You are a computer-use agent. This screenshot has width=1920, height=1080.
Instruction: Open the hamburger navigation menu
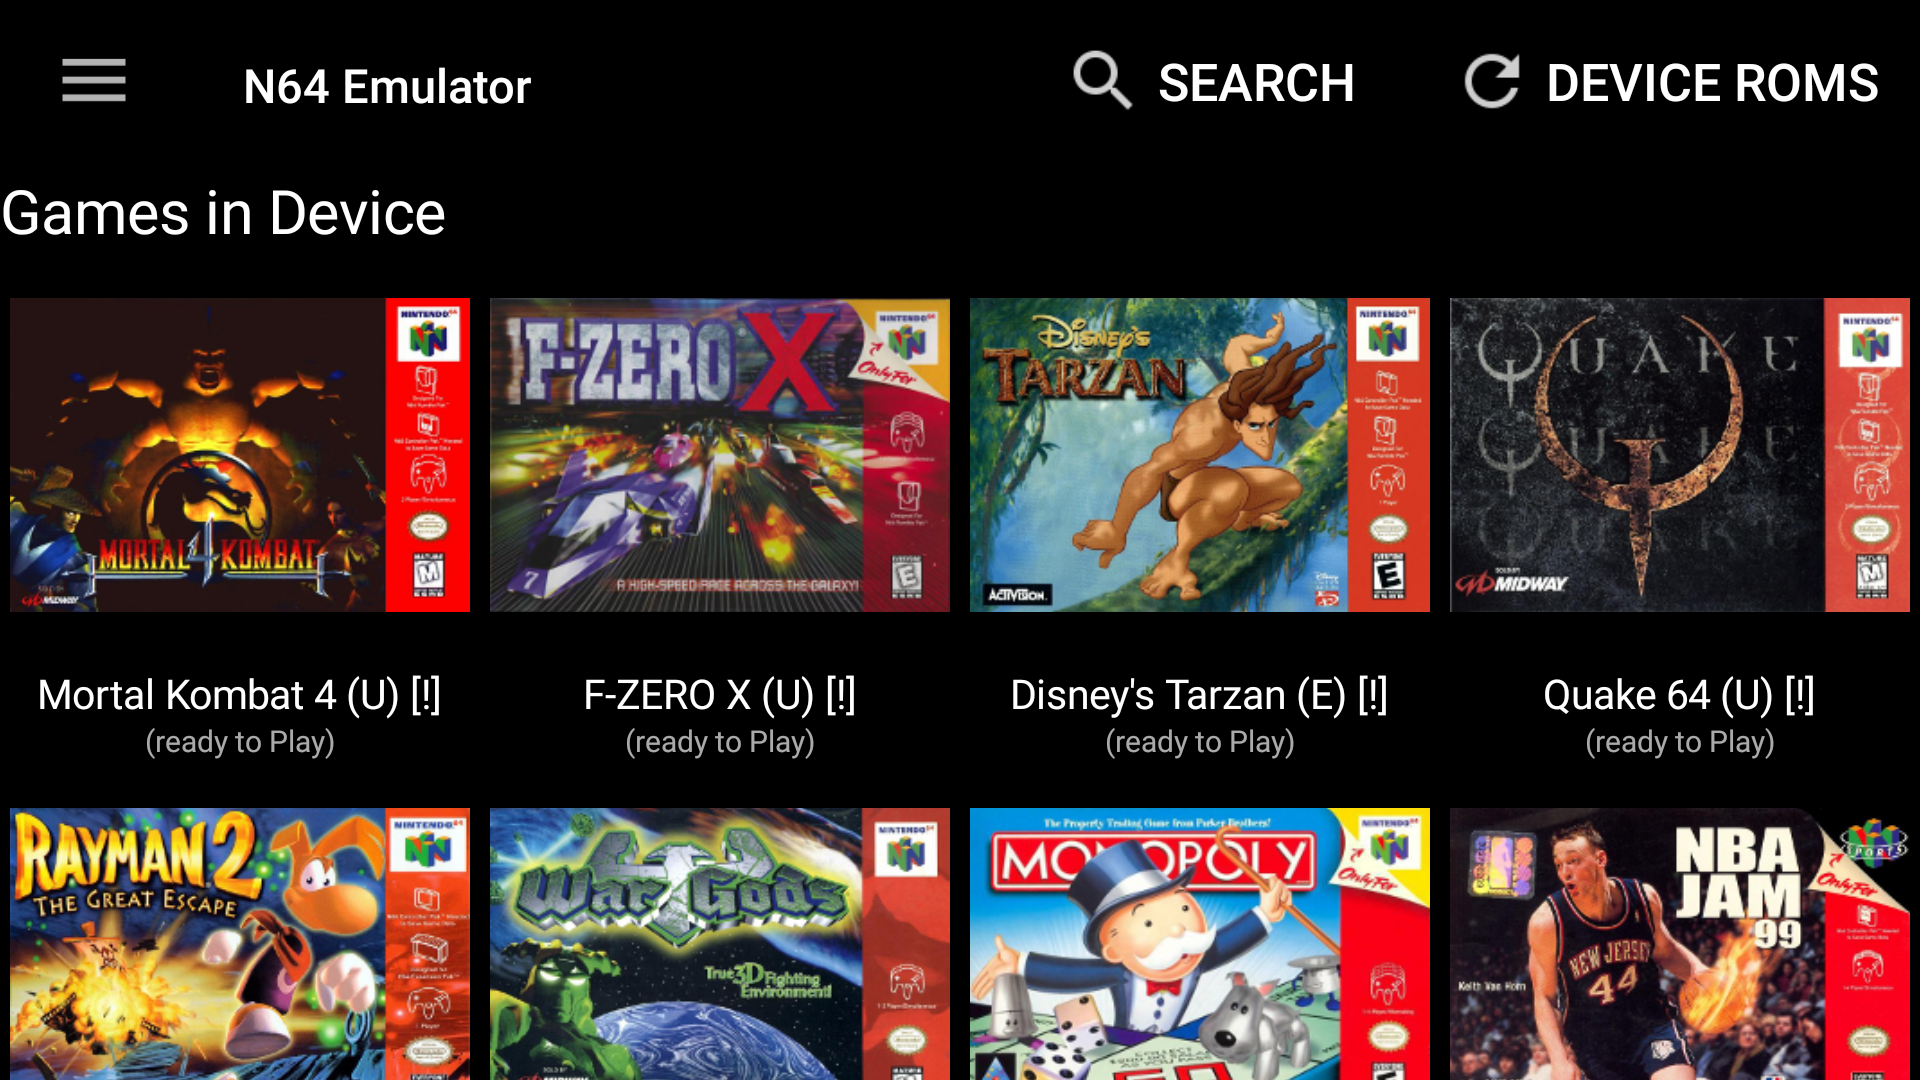94,81
